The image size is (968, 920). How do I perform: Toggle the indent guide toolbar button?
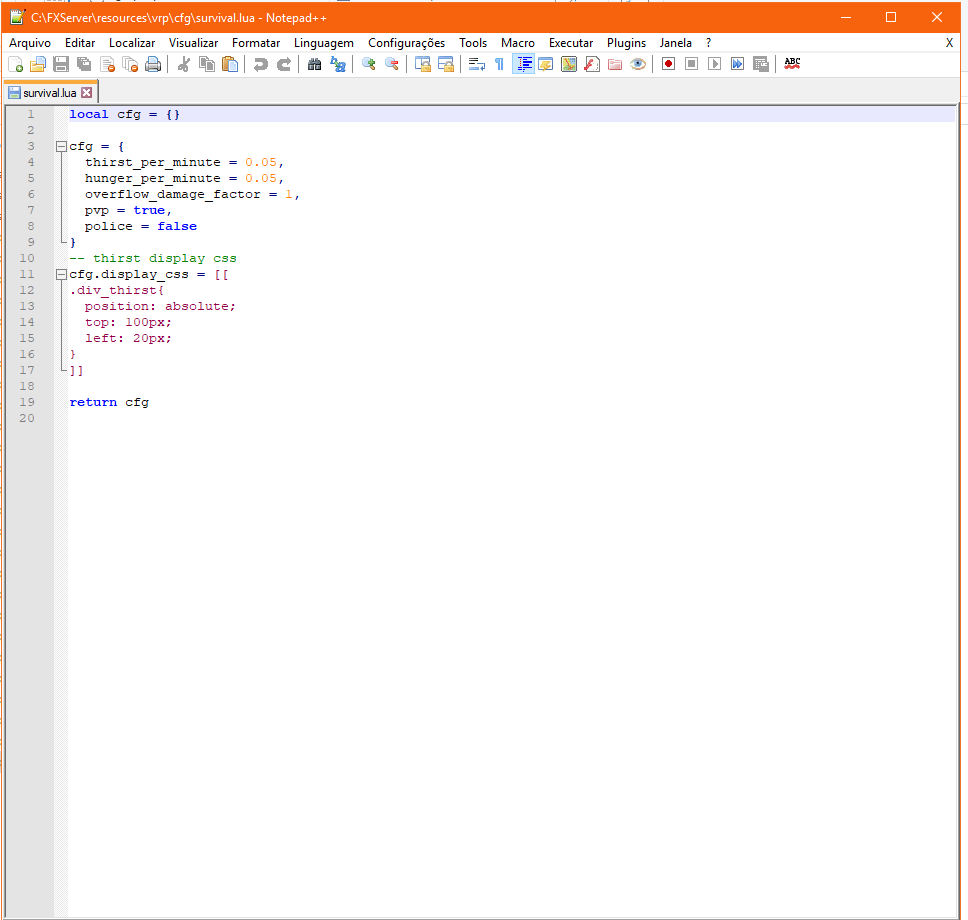523,64
